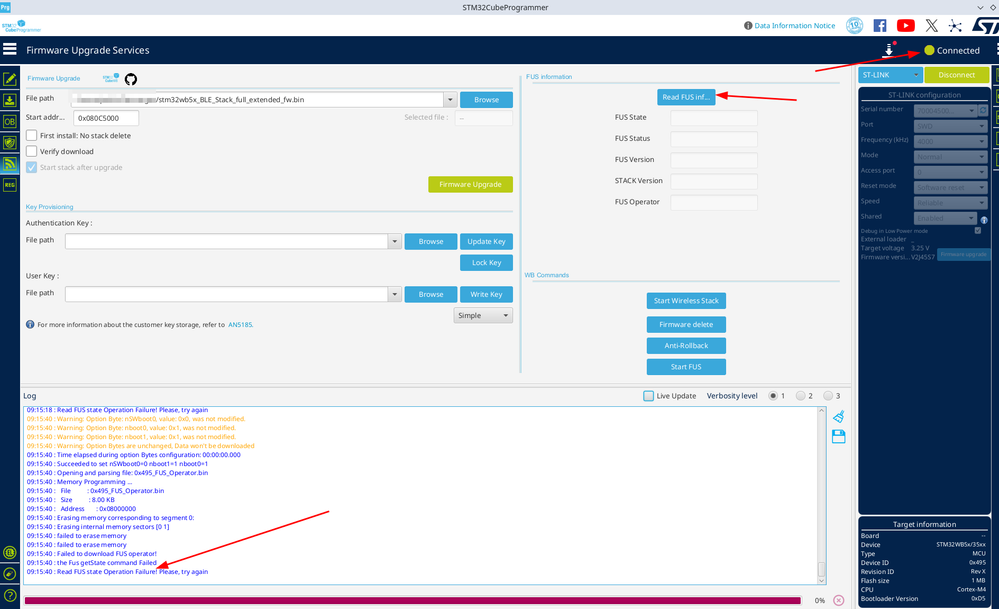Click Anti-Rollback button
This screenshot has height=609, width=999.
pyautogui.click(x=686, y=345)
